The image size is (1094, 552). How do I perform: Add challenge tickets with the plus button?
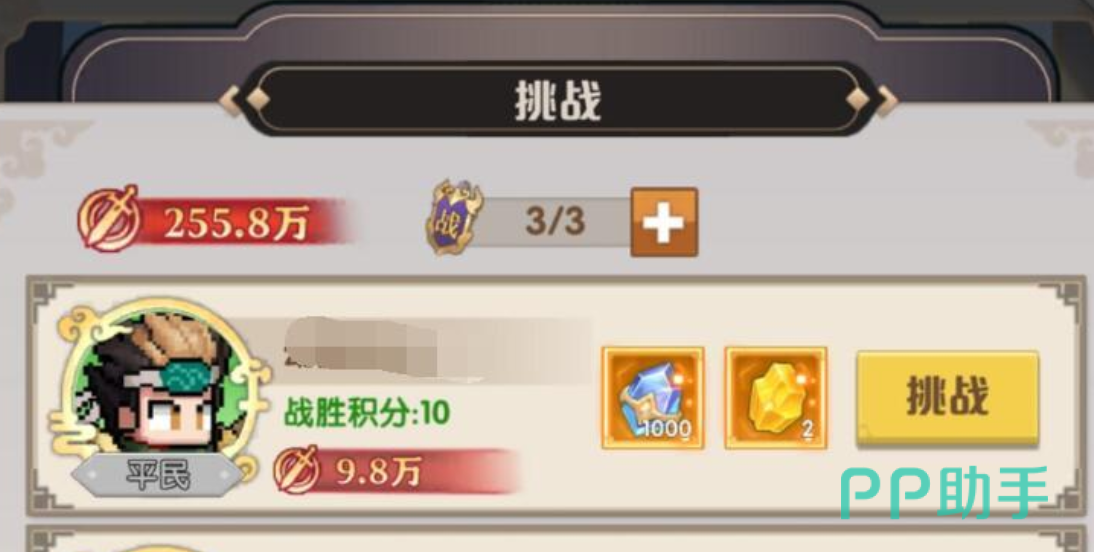tap(664, 222)
